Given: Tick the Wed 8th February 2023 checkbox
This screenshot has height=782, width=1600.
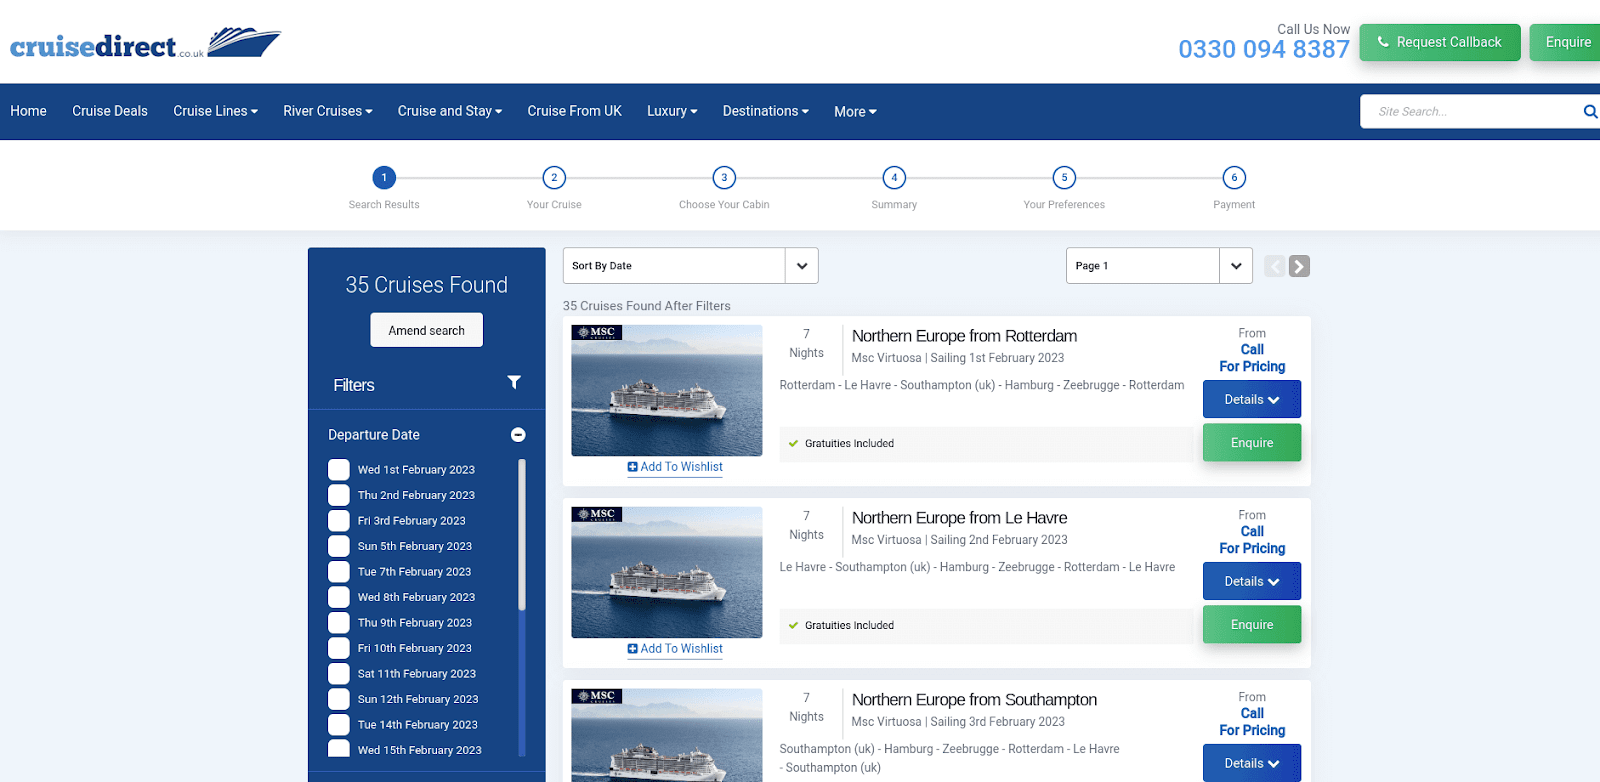Looking at the screenshot, I should pos(339,597).
